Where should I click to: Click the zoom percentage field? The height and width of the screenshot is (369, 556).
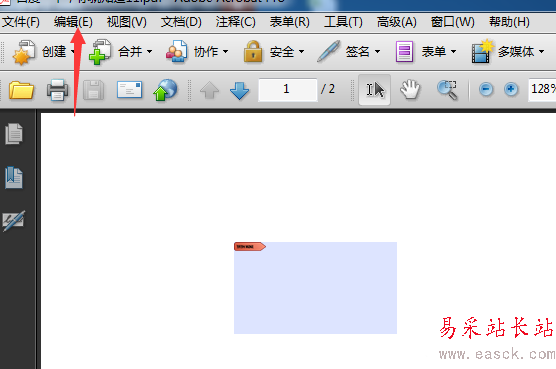click(542, 89)
